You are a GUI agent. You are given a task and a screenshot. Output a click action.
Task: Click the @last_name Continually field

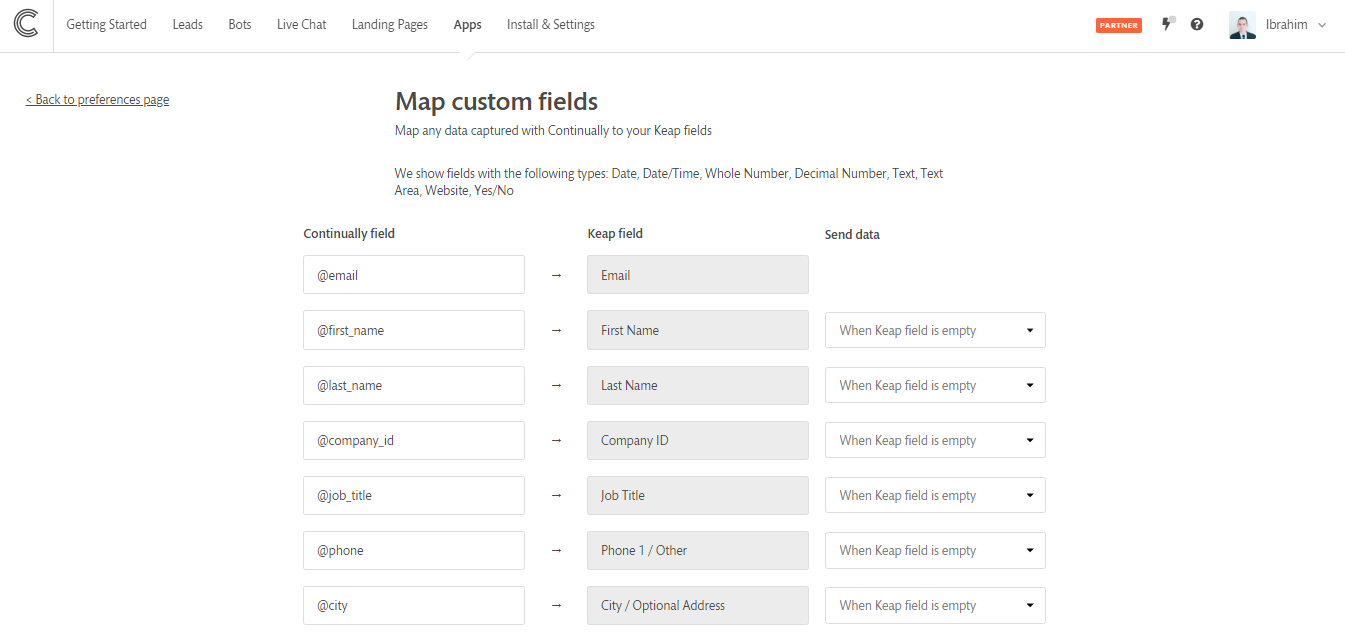tap(414, 385)
